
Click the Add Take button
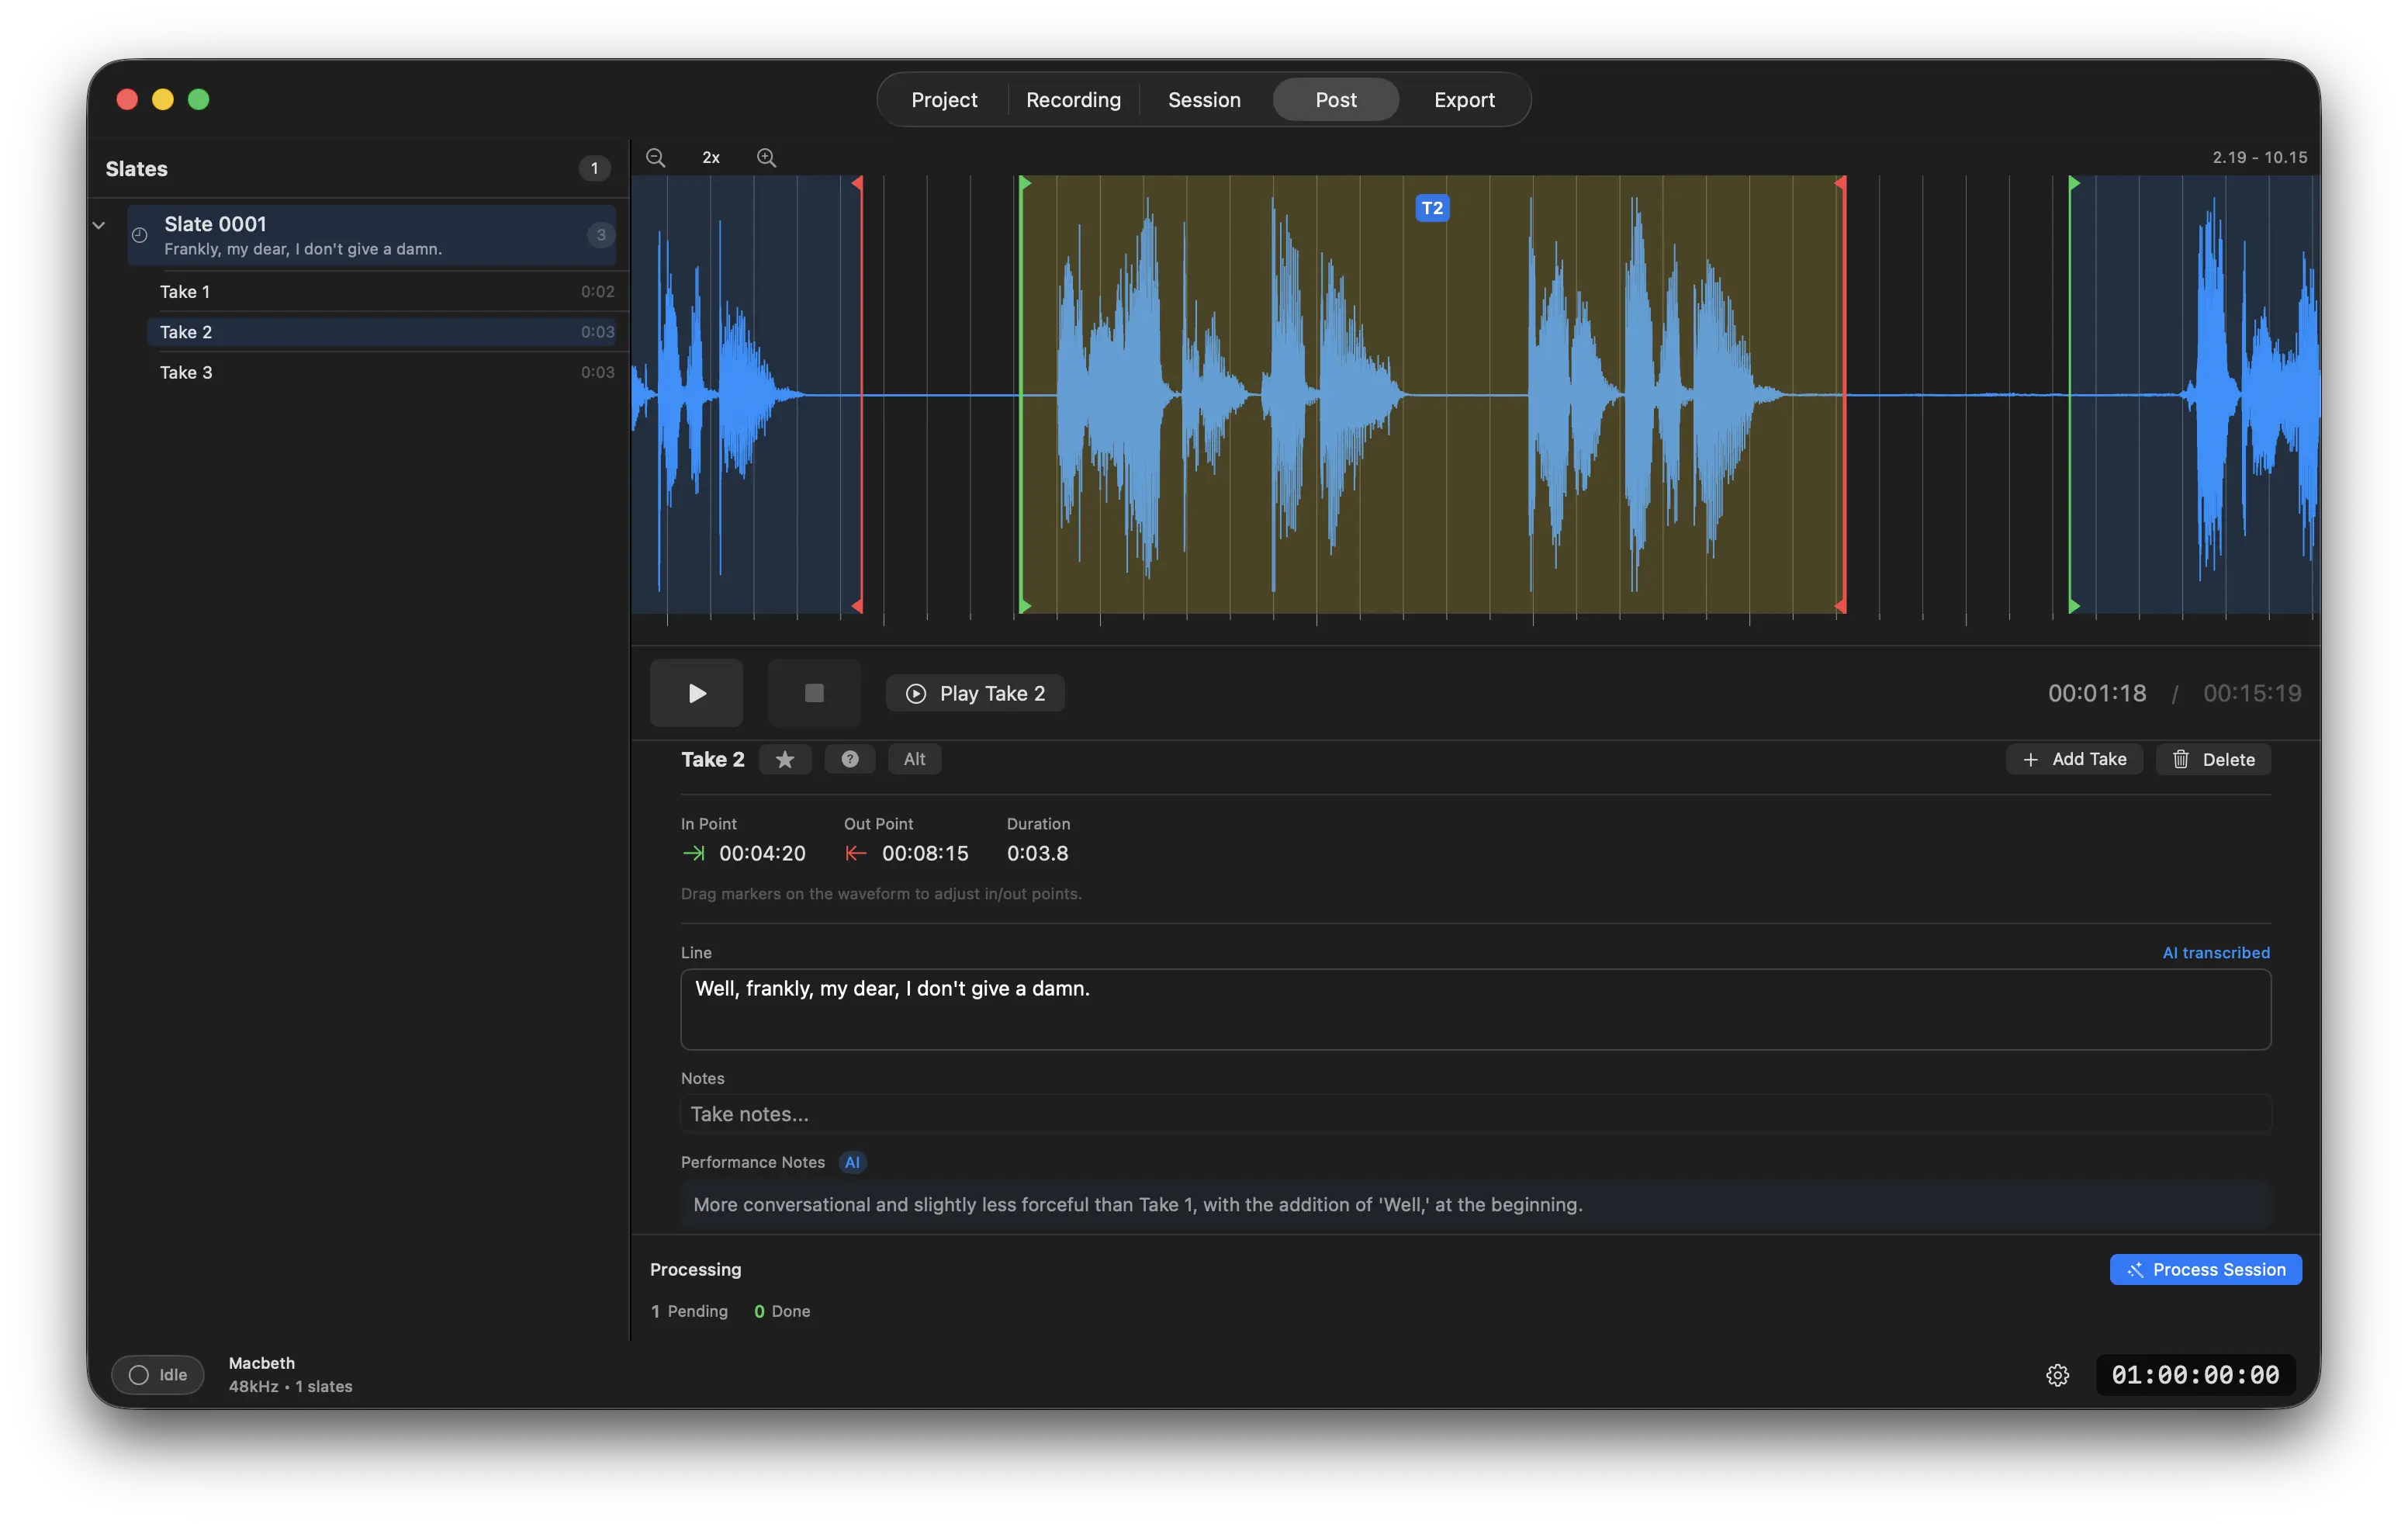click(x=2074, y=759)
